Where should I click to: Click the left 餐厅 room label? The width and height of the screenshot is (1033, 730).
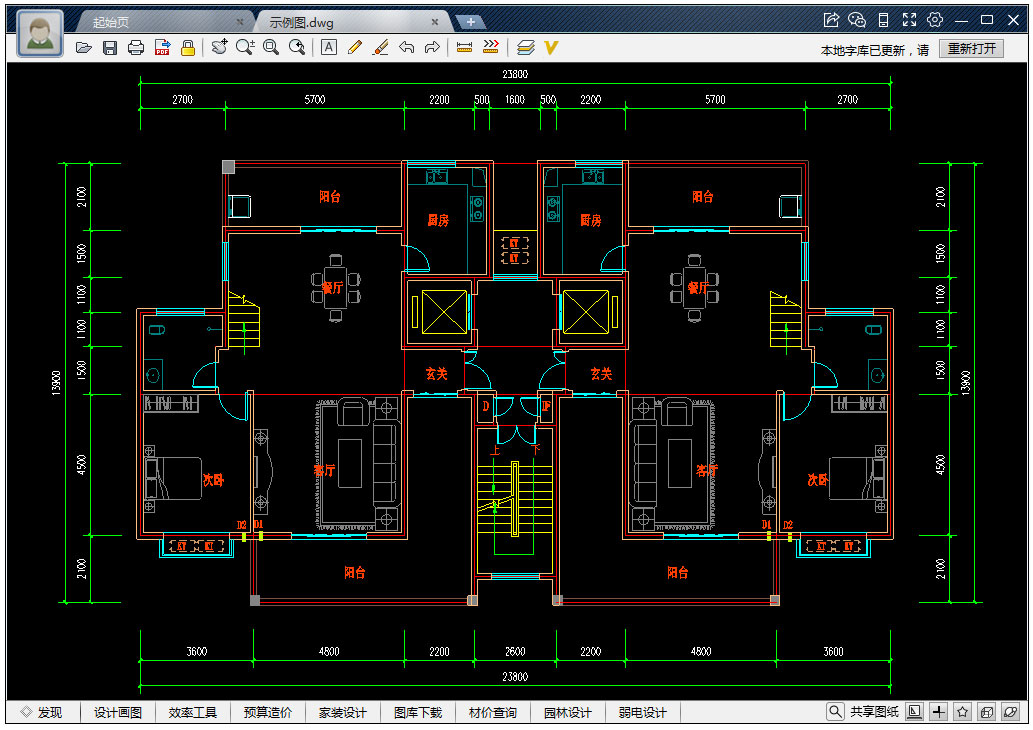point(333,287)
